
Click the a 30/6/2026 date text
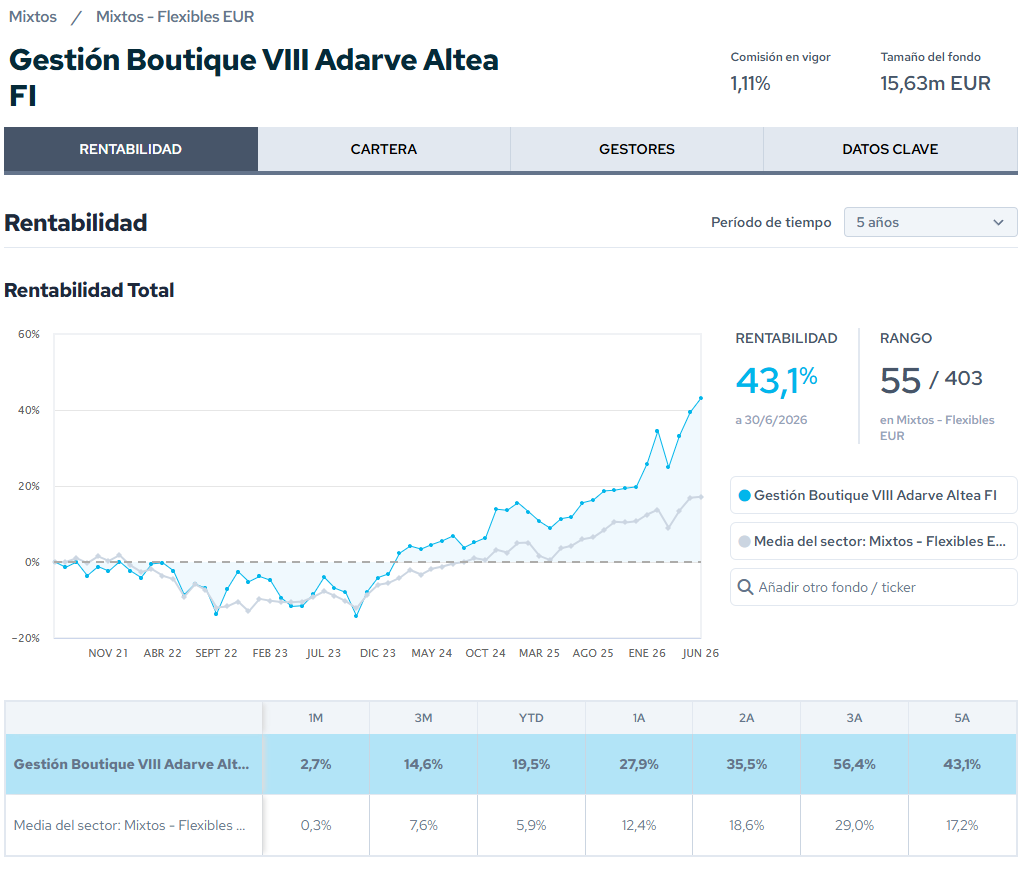(771, 419)
